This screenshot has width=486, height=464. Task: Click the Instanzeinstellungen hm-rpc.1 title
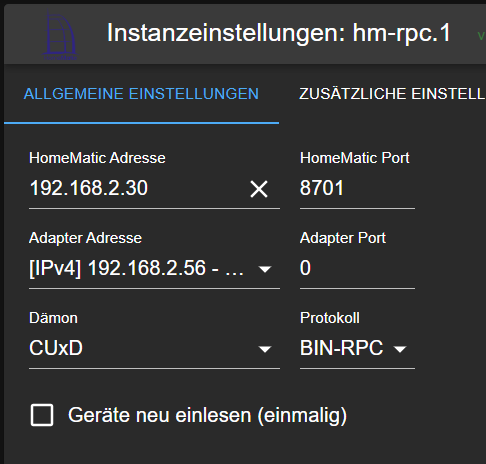click(279, 33)
